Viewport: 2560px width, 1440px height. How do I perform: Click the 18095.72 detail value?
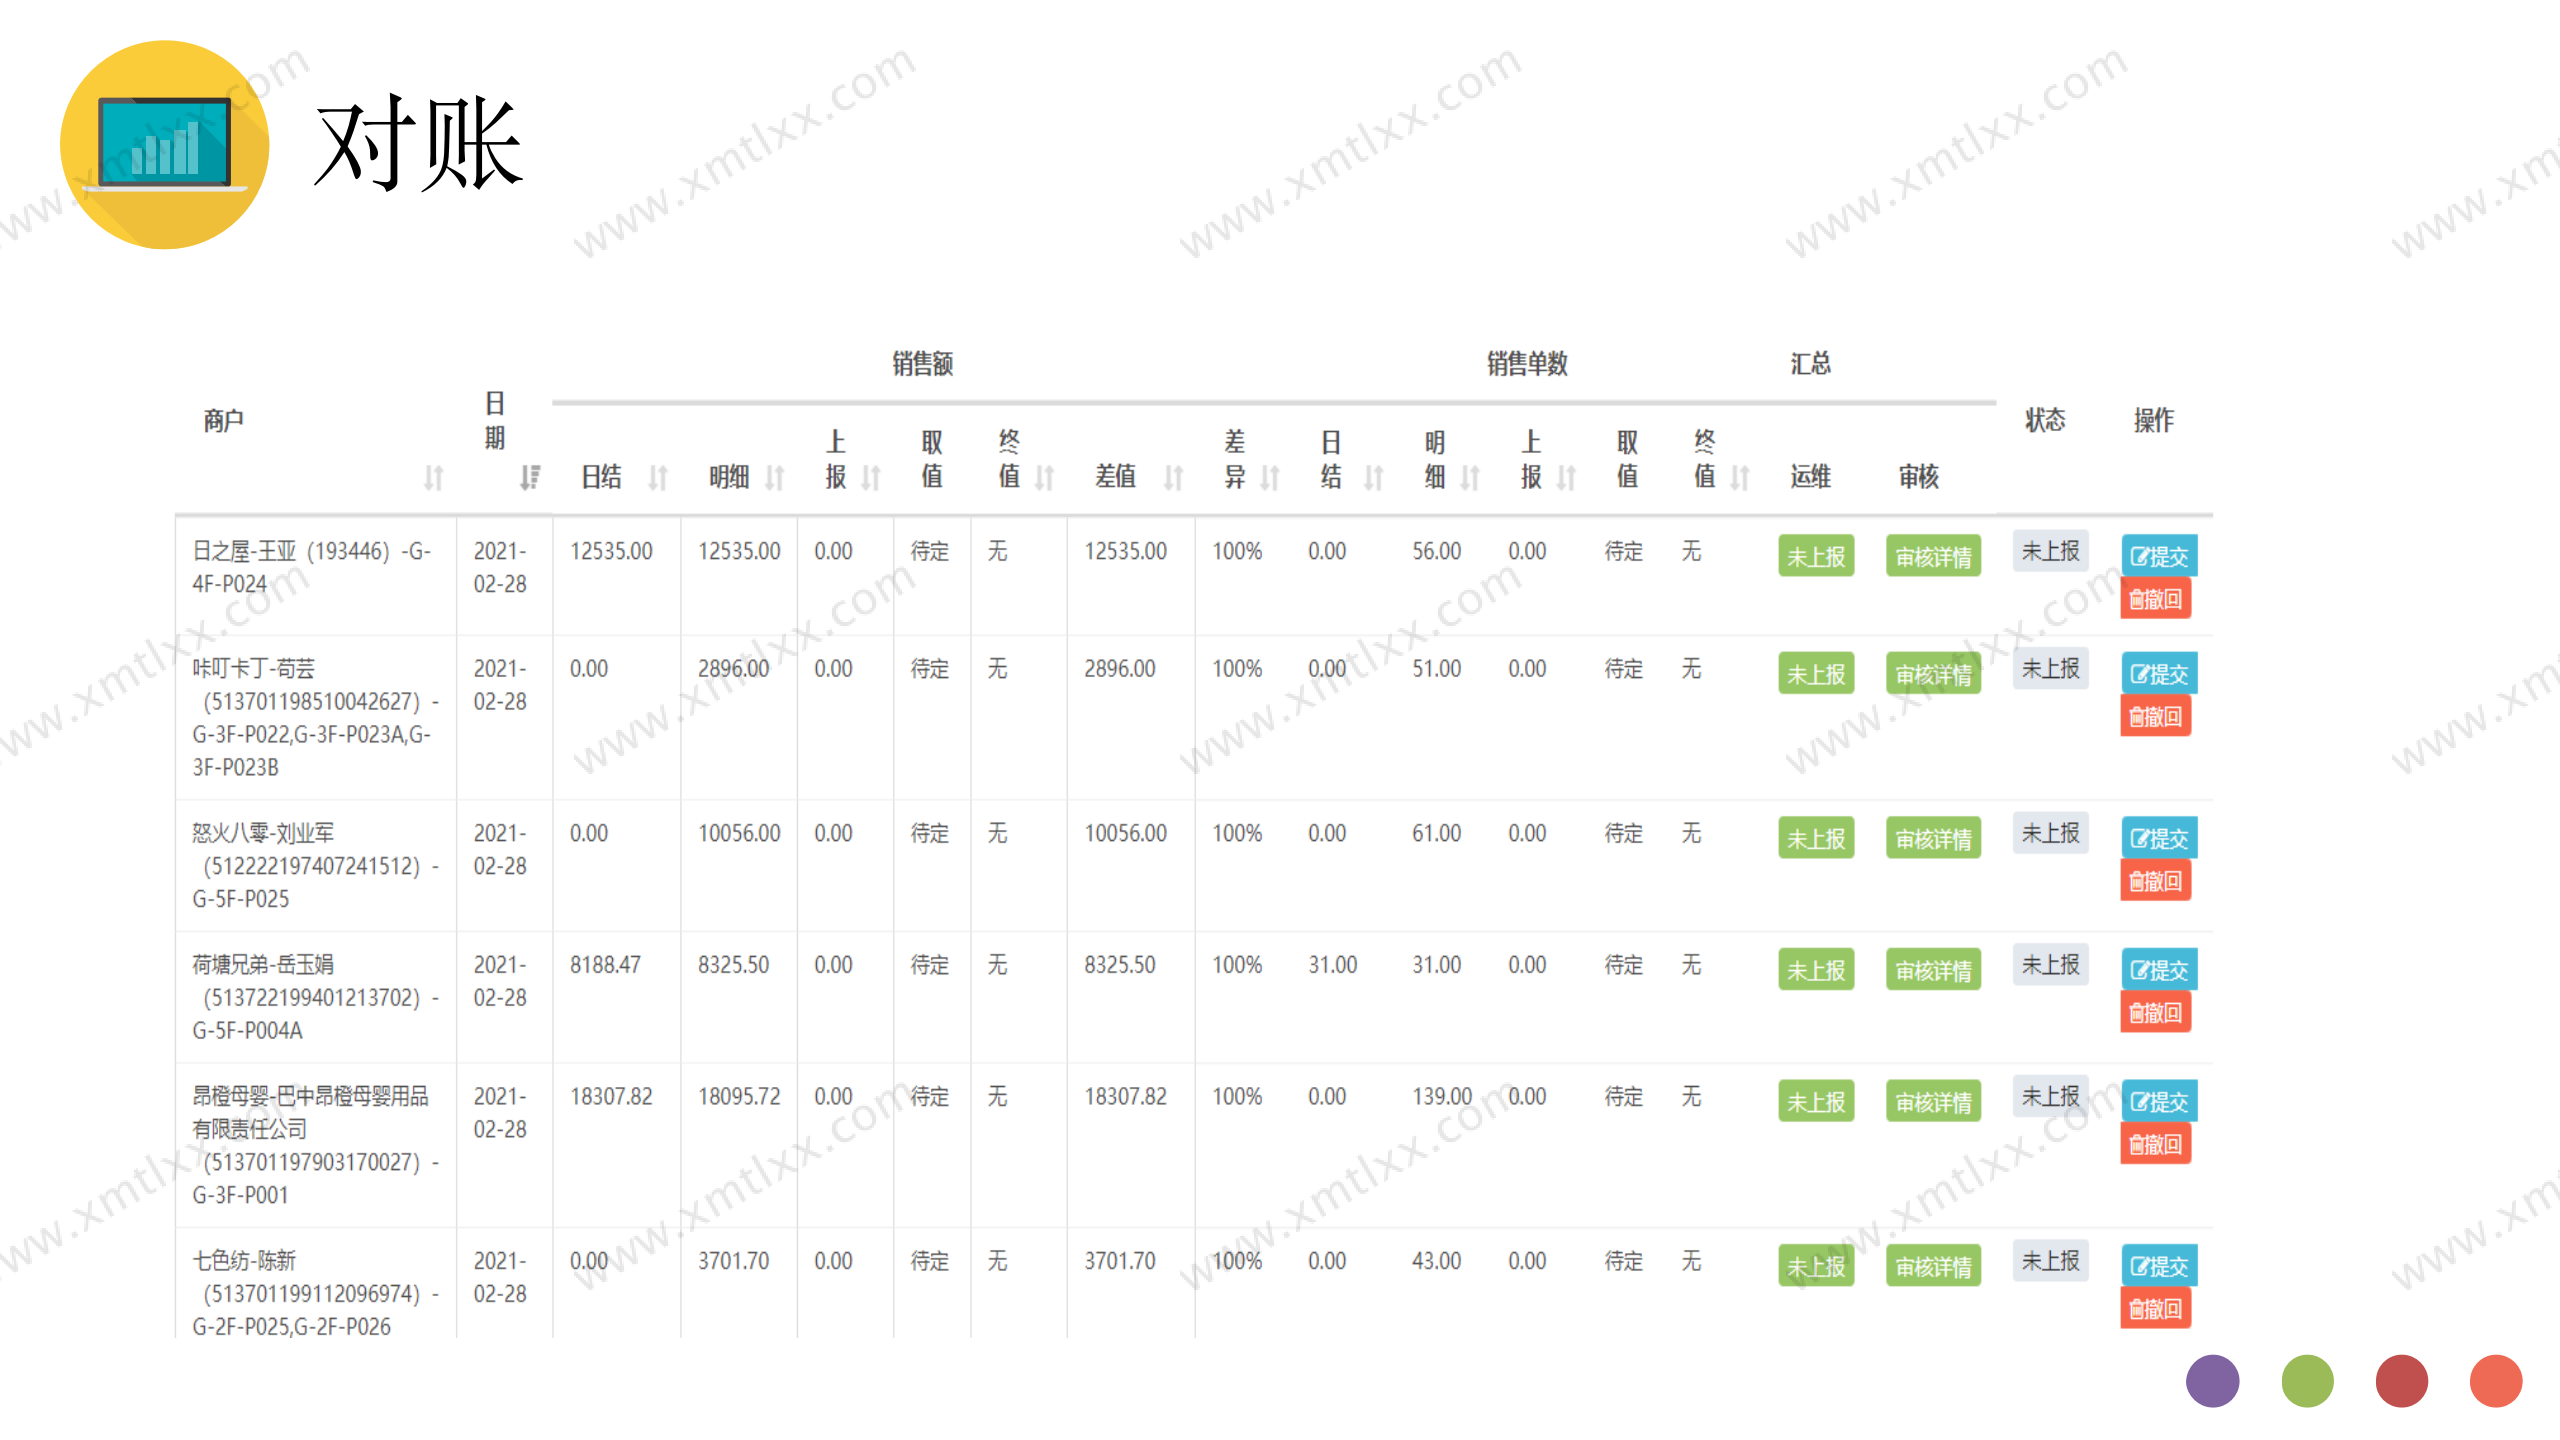pos(739,1096)
